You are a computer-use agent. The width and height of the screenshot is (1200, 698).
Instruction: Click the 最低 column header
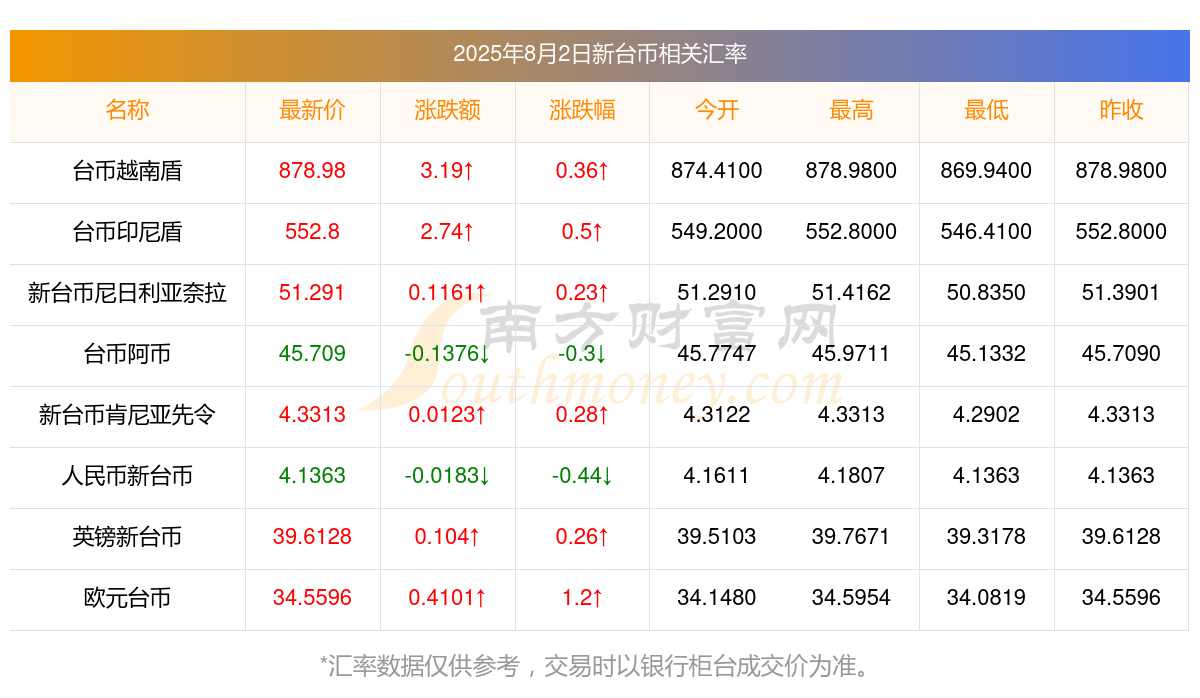point(986,110)
